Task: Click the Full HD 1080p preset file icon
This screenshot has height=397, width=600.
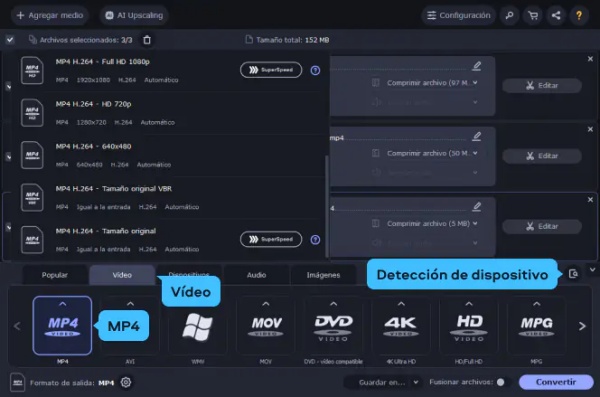Action: [32, 70]
